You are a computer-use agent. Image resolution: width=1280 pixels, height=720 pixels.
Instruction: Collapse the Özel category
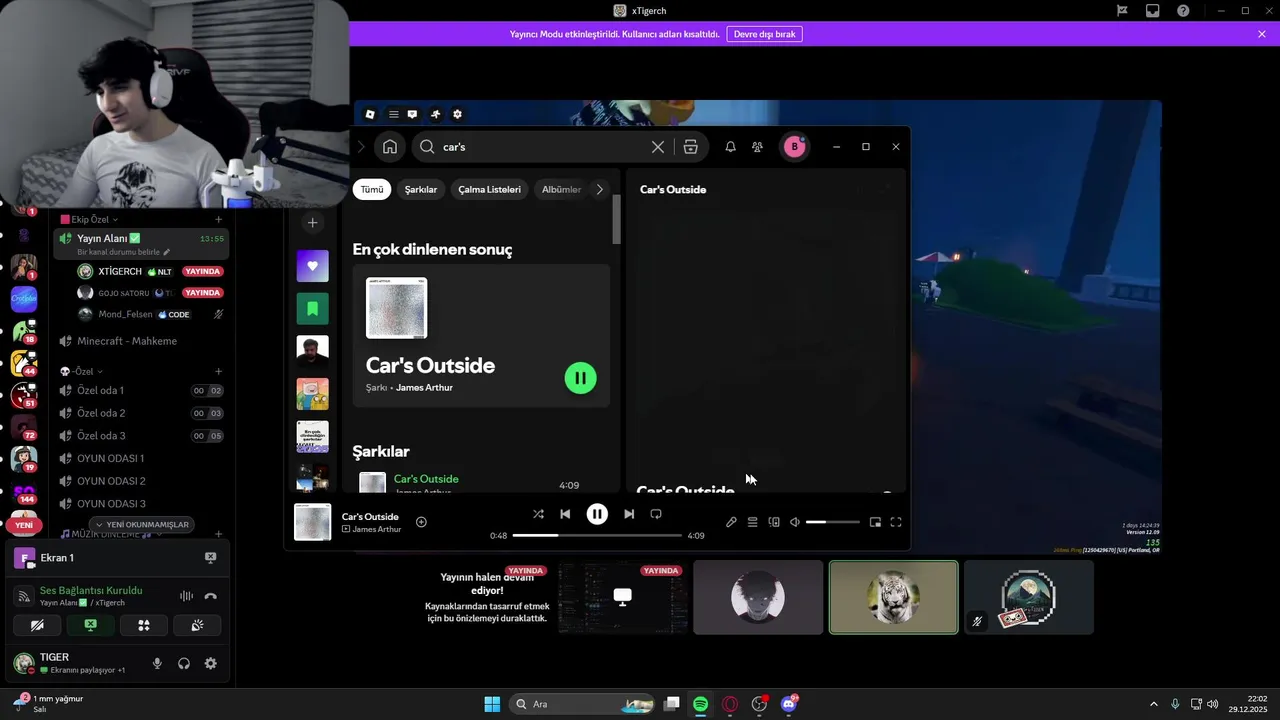point(81,371)
